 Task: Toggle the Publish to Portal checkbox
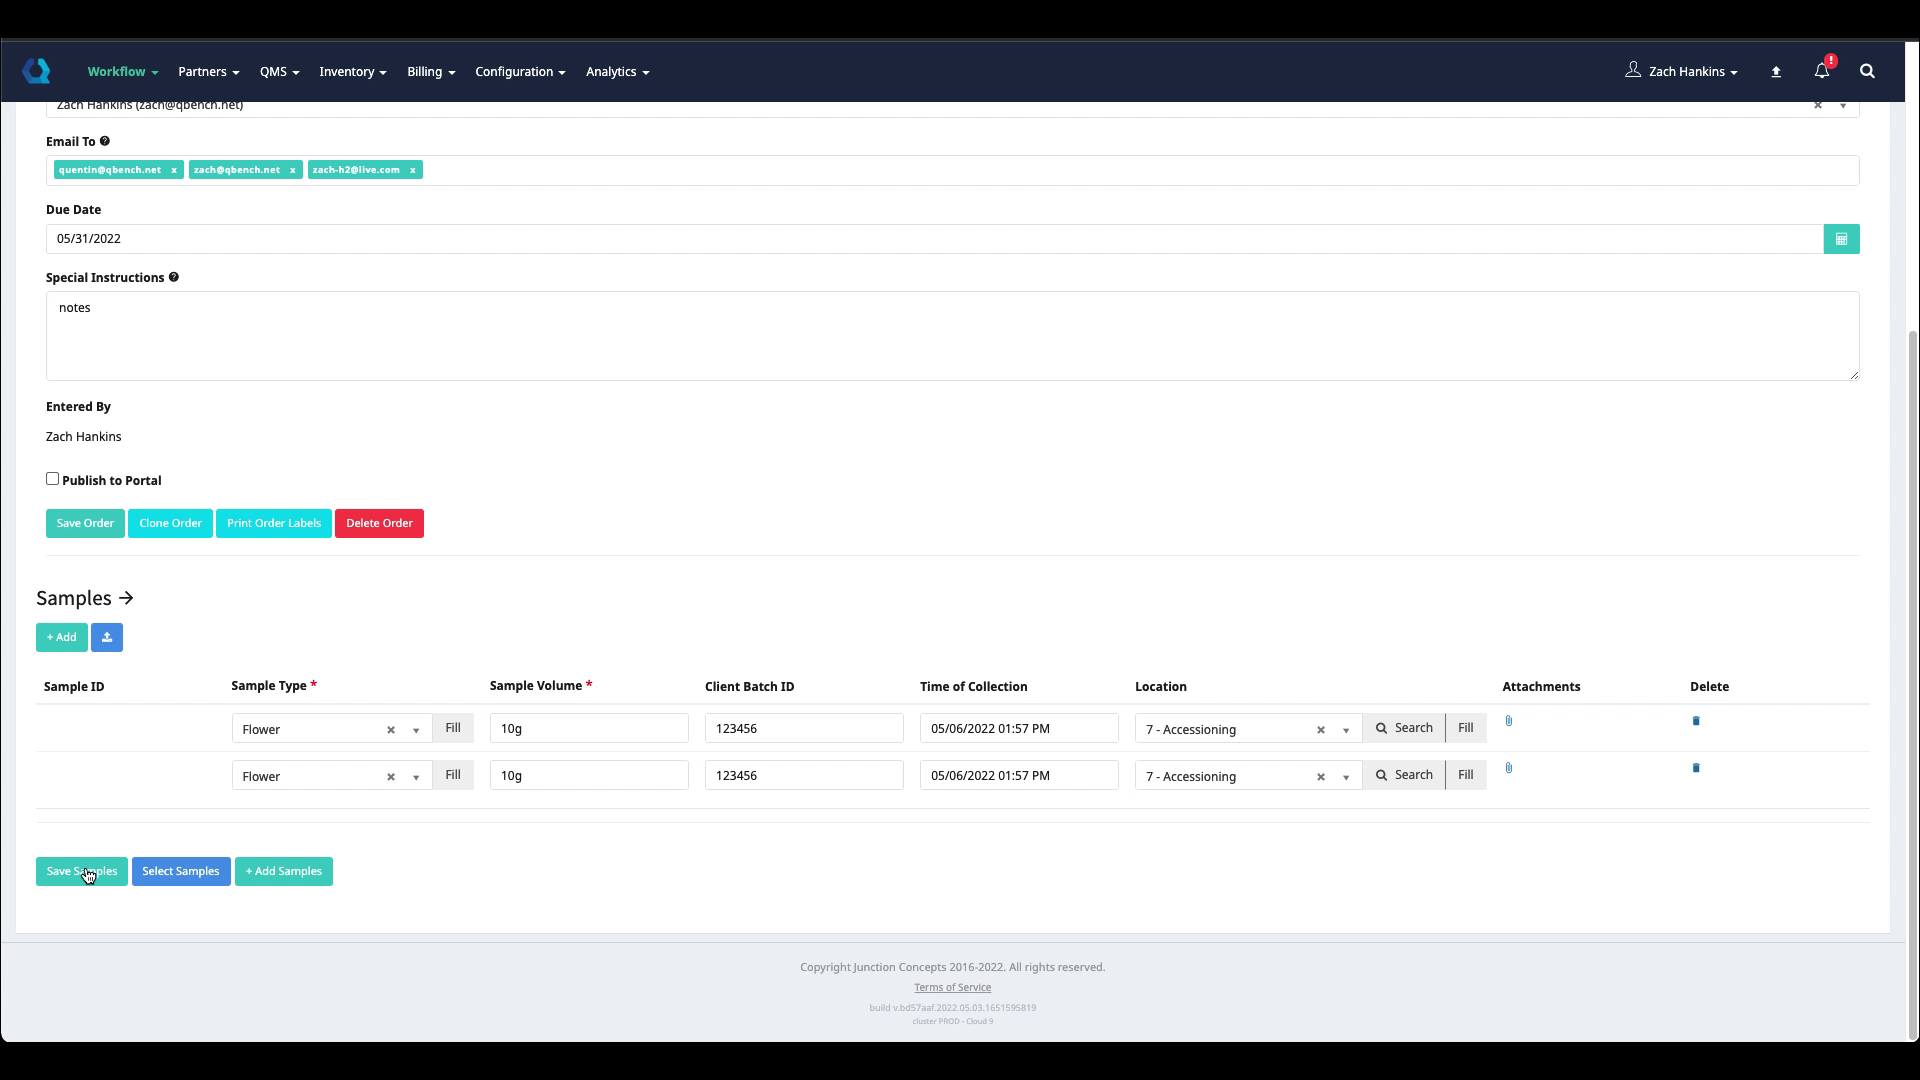(53, 479)
